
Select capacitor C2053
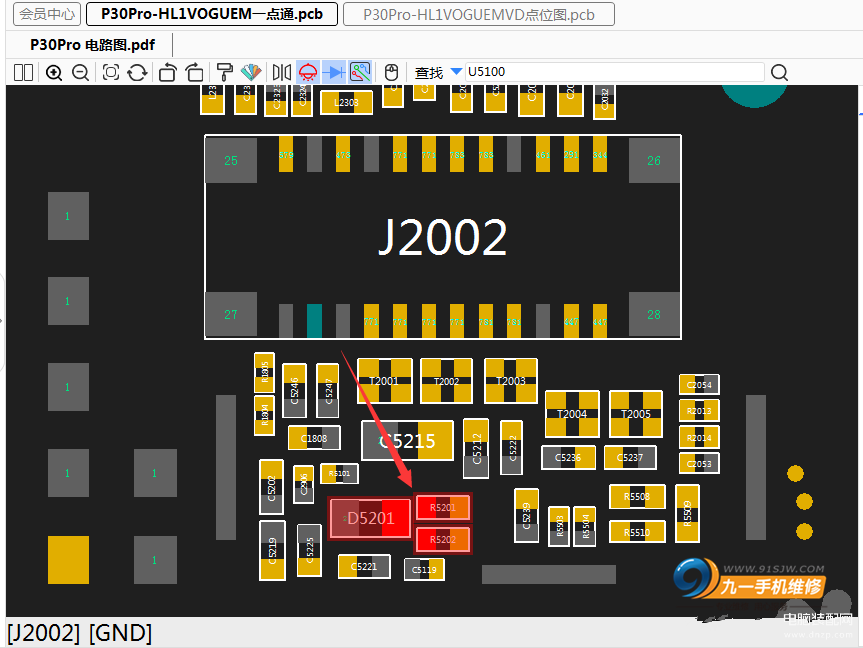tap(699, 464)
